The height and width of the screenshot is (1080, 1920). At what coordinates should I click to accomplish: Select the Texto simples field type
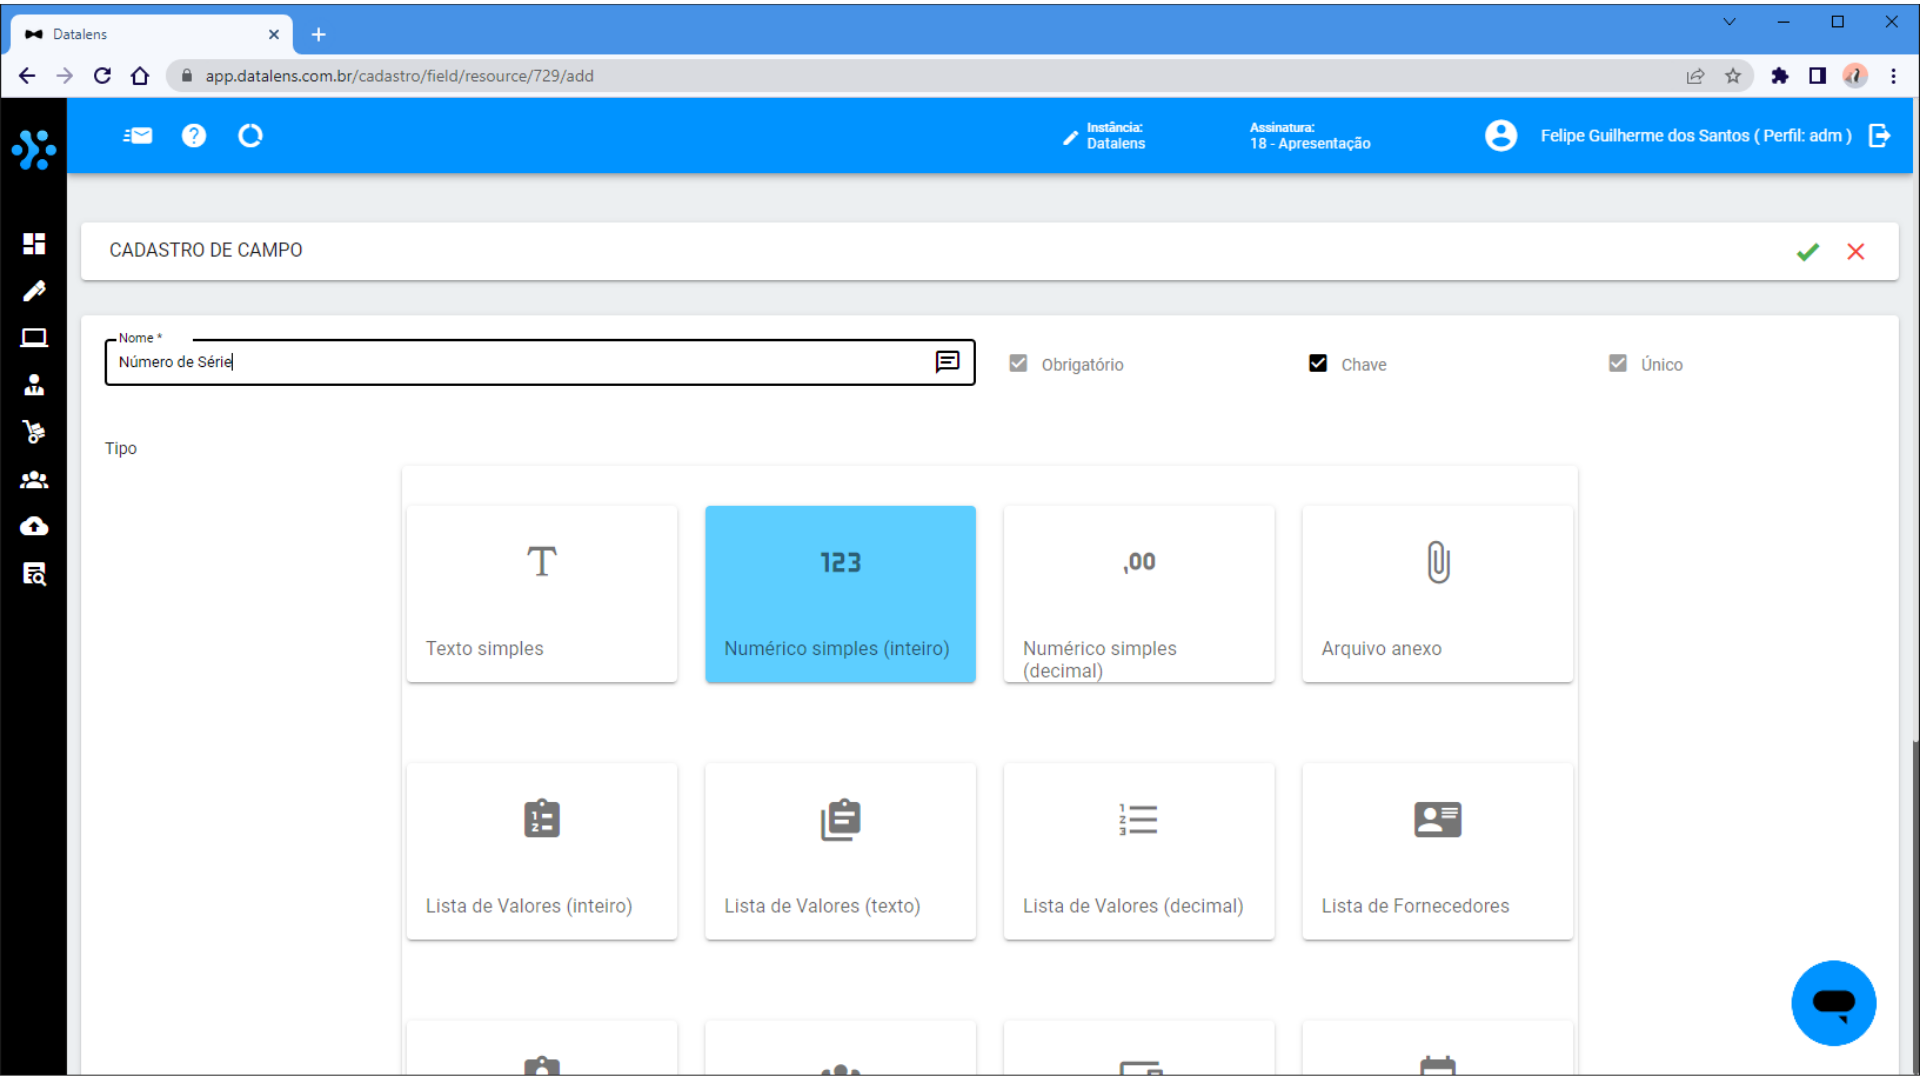pos(542,594)
